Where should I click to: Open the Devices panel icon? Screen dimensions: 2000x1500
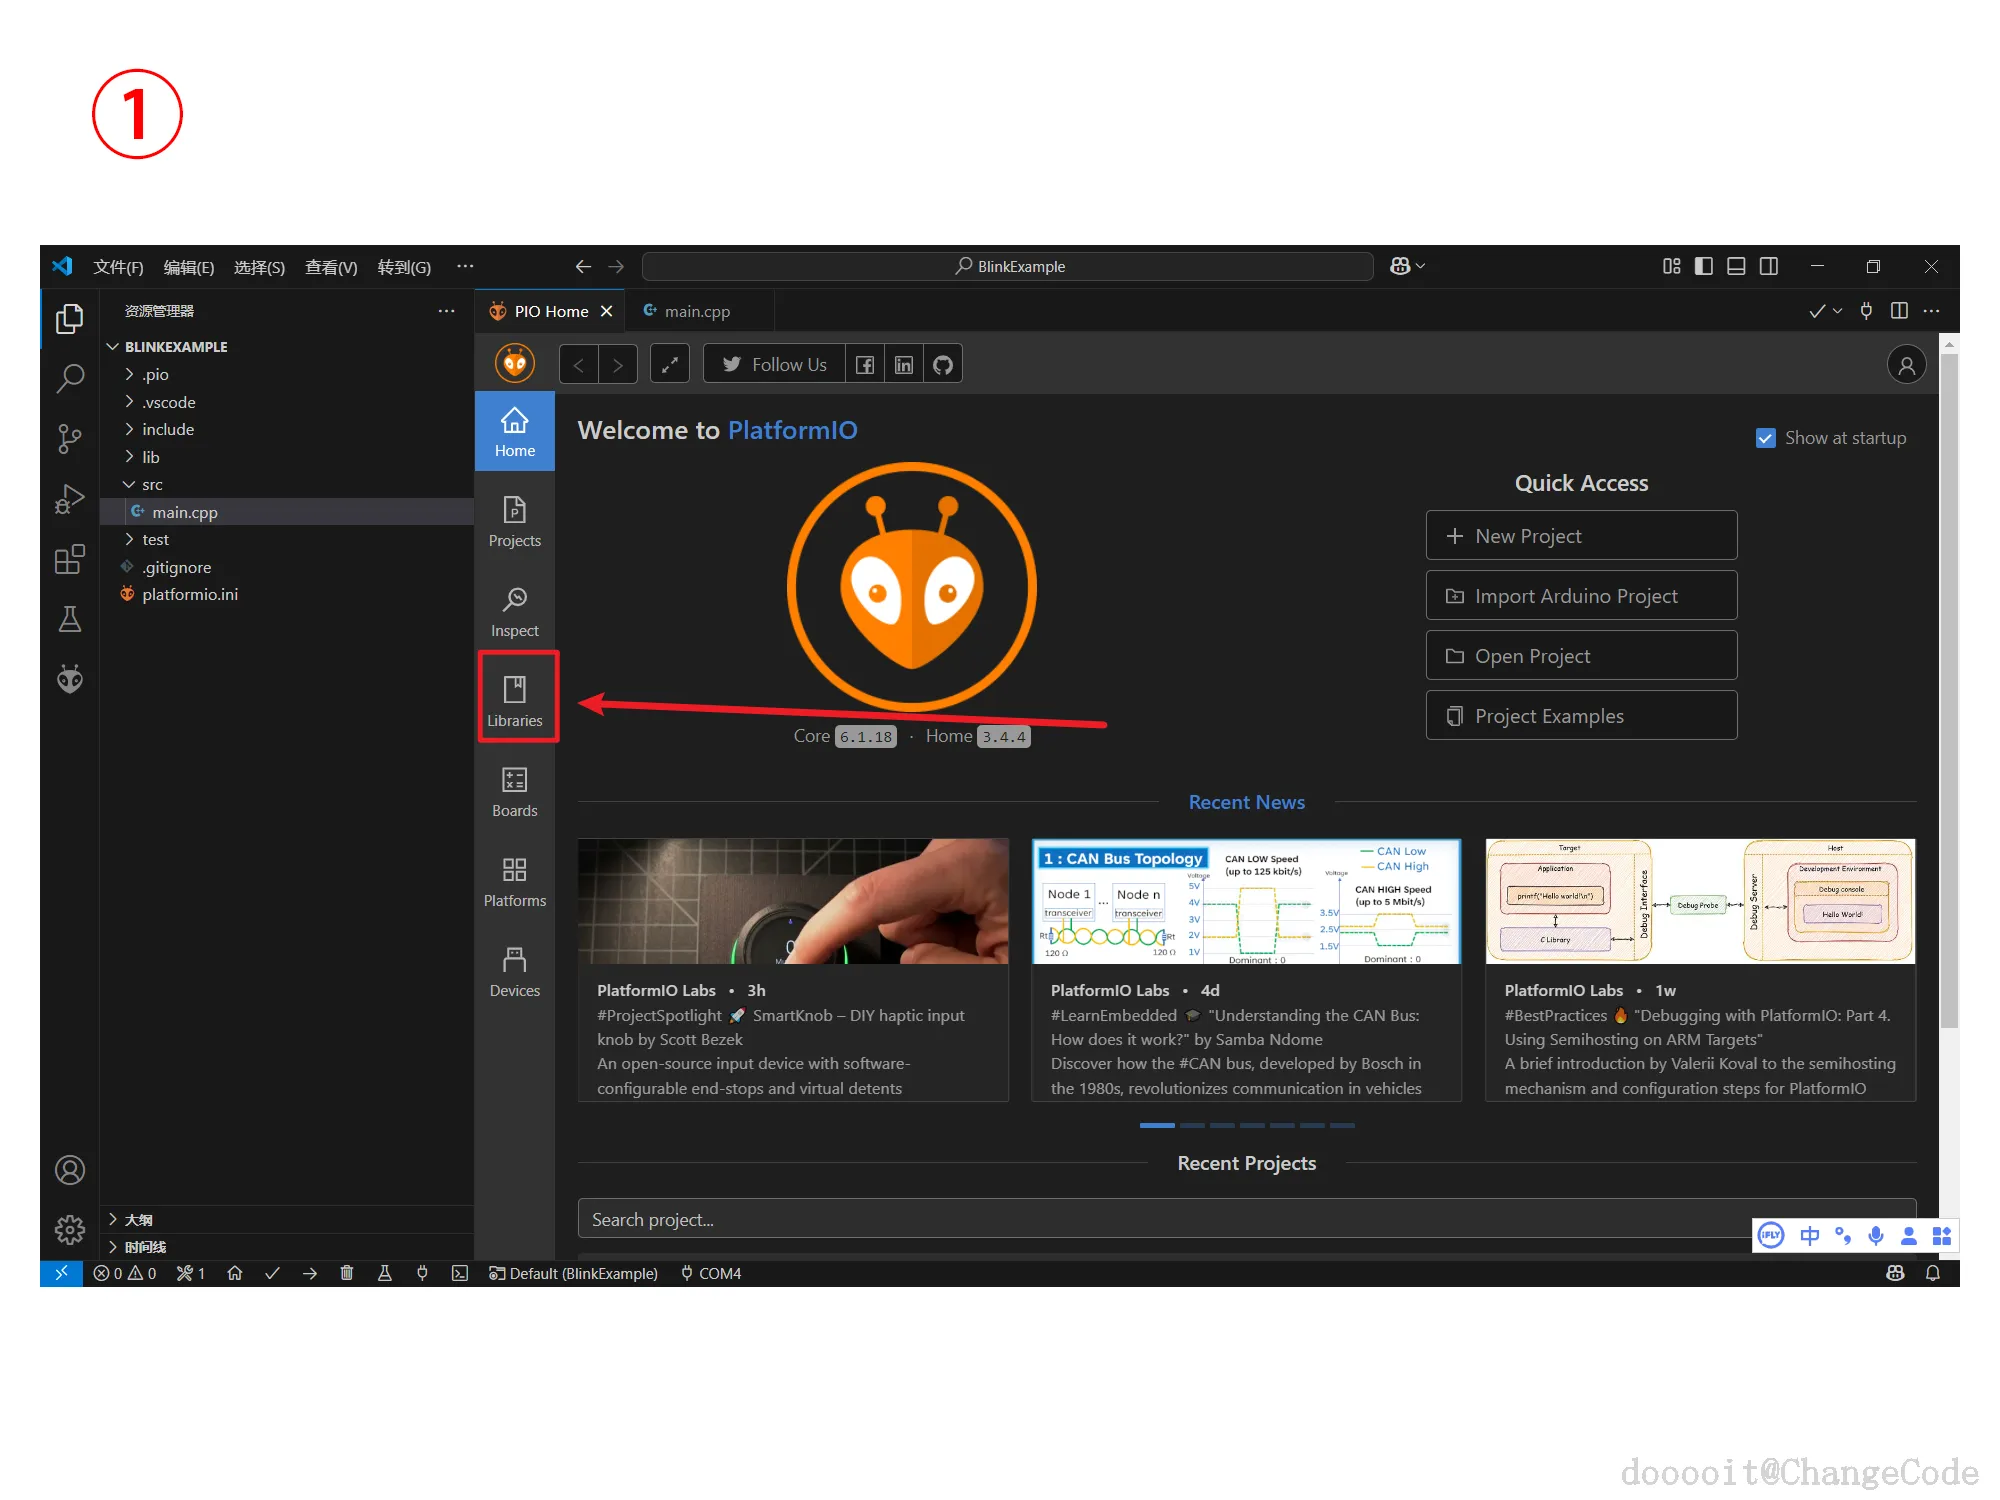coord(514,969)
